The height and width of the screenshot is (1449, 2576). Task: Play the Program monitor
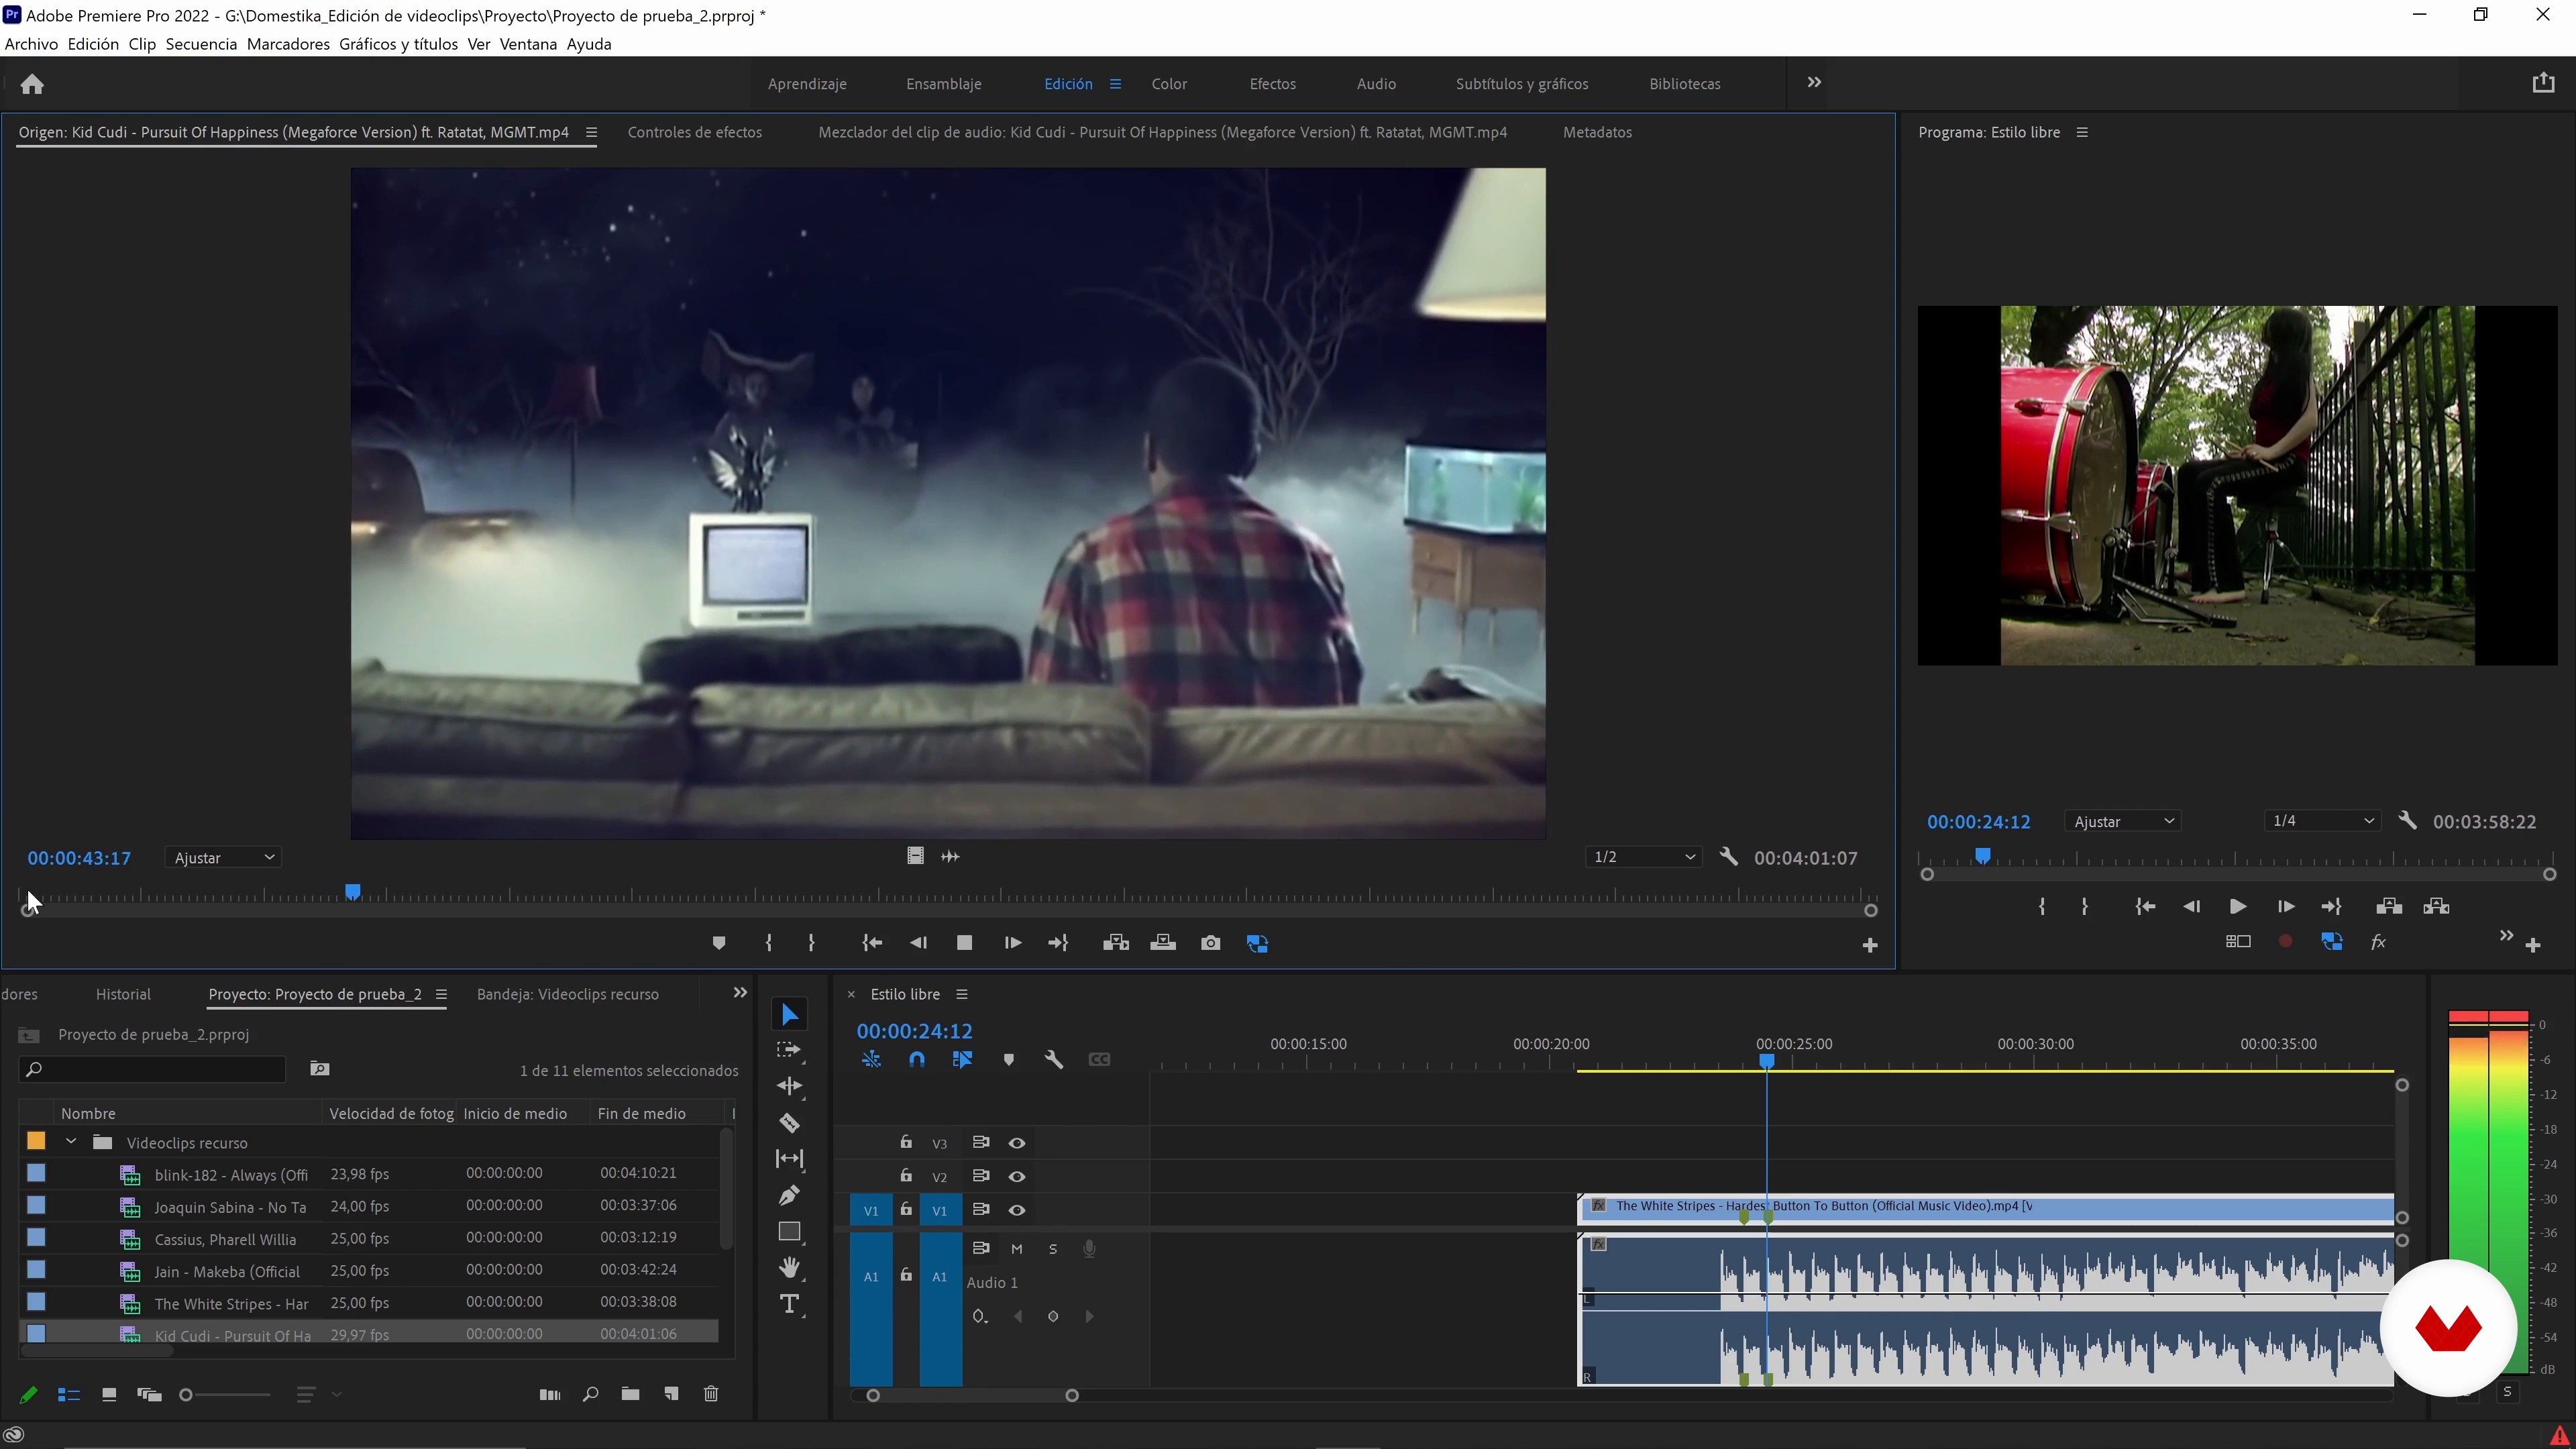(2238, 907)
